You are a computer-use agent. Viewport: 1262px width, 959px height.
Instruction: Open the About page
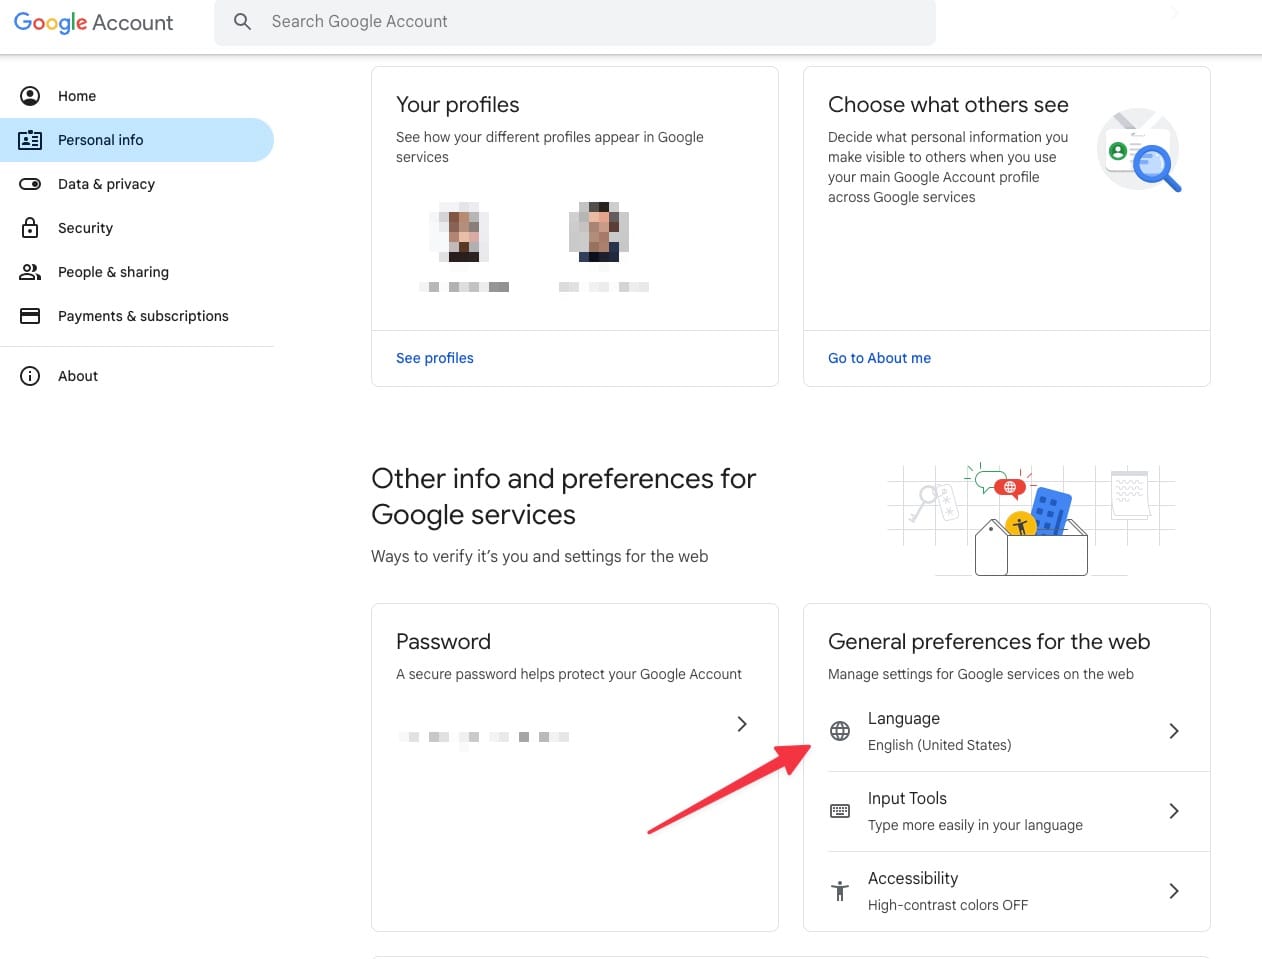pyautogui.click(x=137, y=376)
